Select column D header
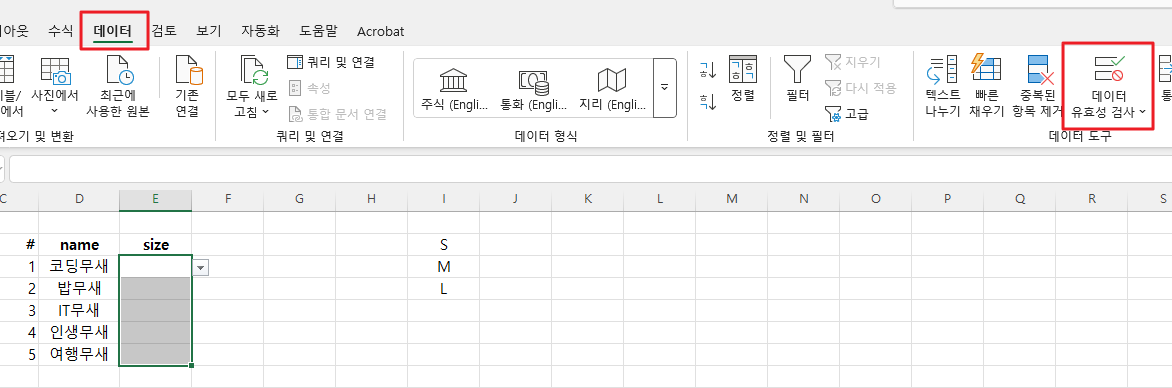Viewport: 1172px width, 388px height. [x=79, y=199]
